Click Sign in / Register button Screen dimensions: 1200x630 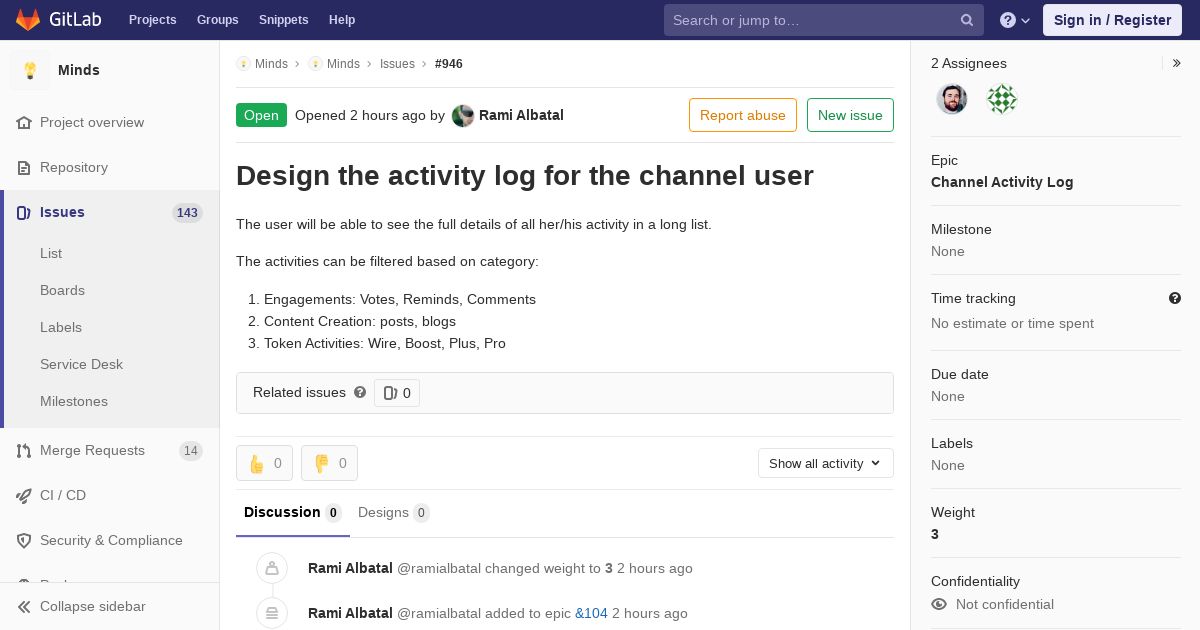(1112, 20)
